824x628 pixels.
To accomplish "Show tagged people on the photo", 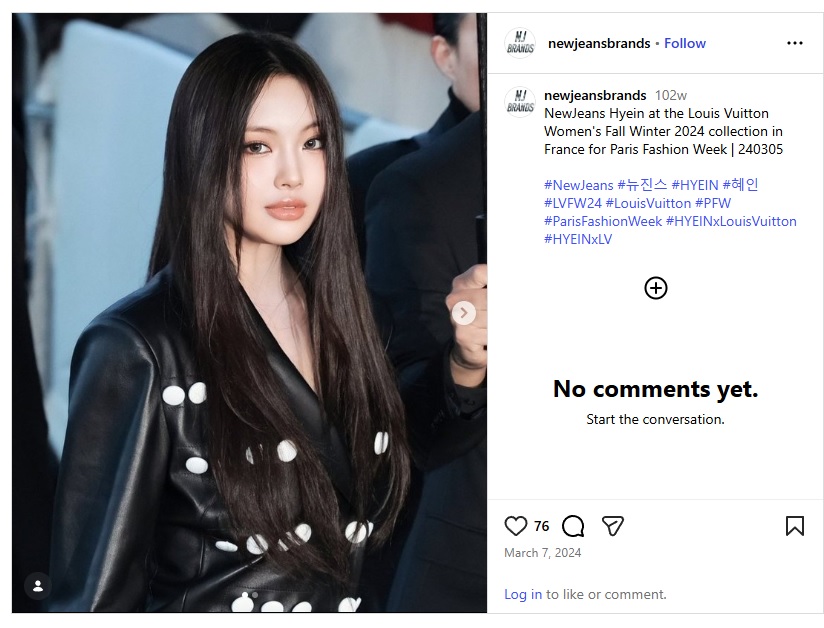I will 38,586.
